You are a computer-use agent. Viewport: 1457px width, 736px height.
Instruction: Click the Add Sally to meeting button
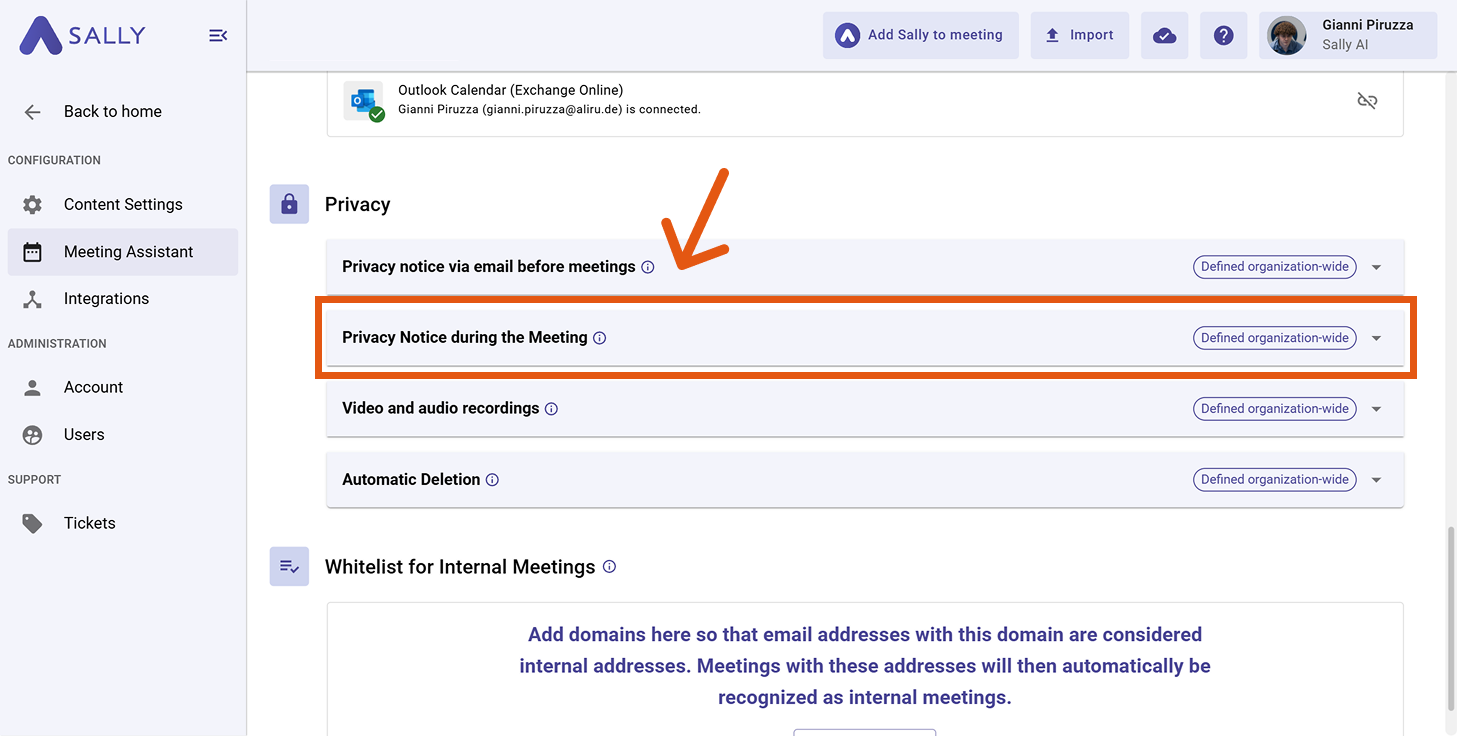click(920, 35)
